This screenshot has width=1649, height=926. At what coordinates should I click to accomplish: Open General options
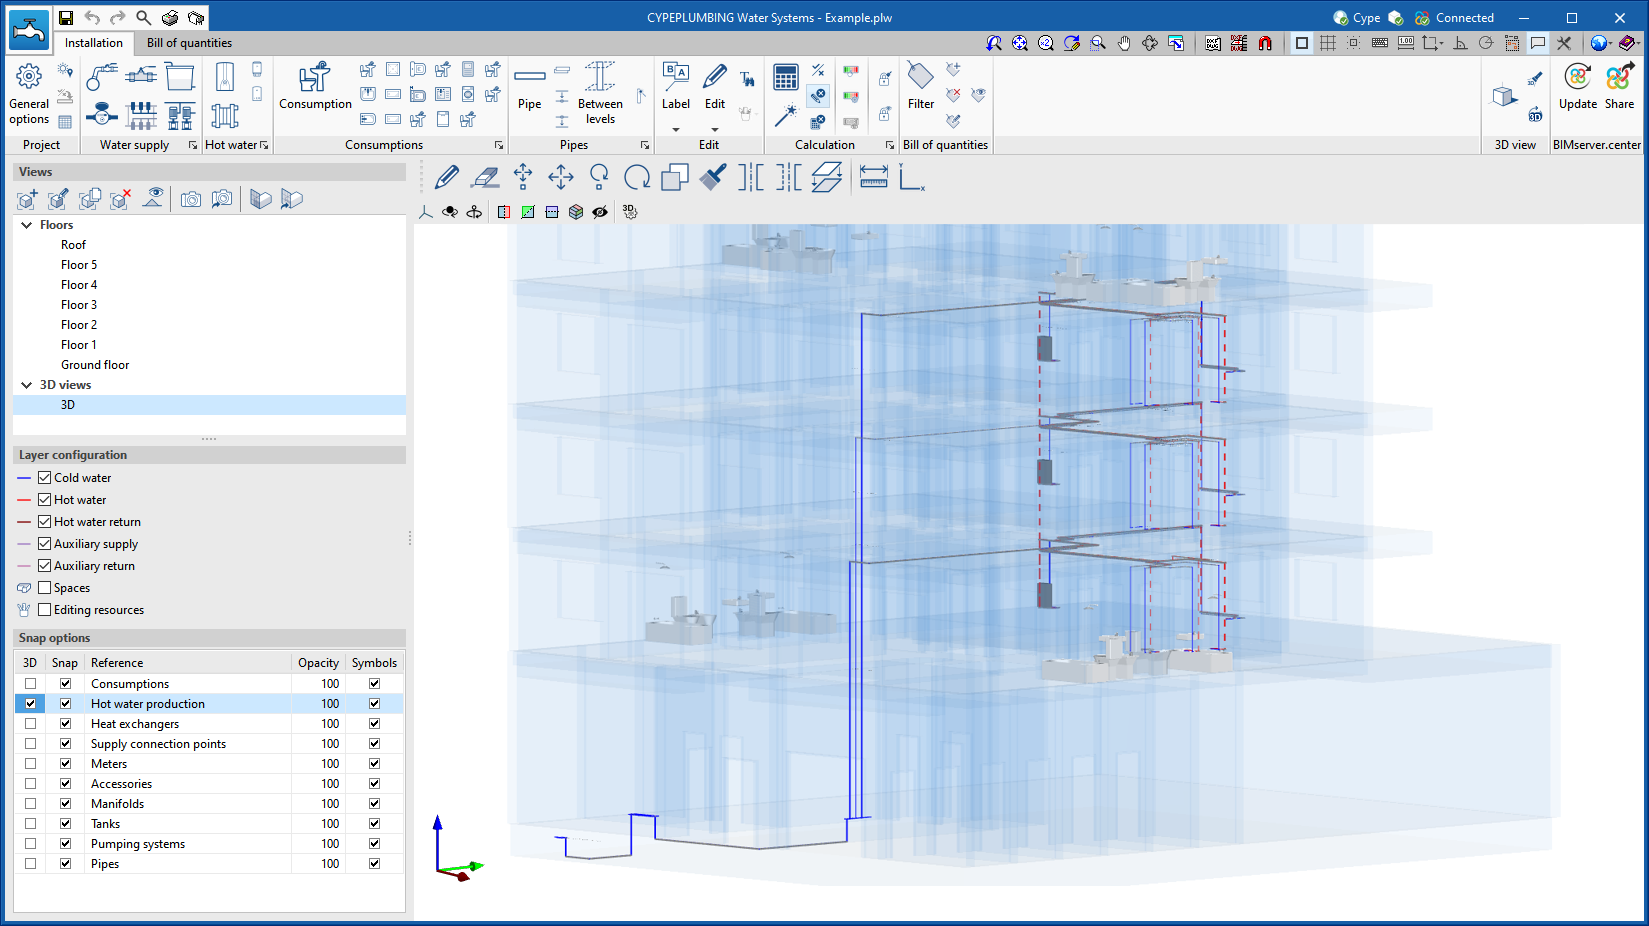click(29, 94)
